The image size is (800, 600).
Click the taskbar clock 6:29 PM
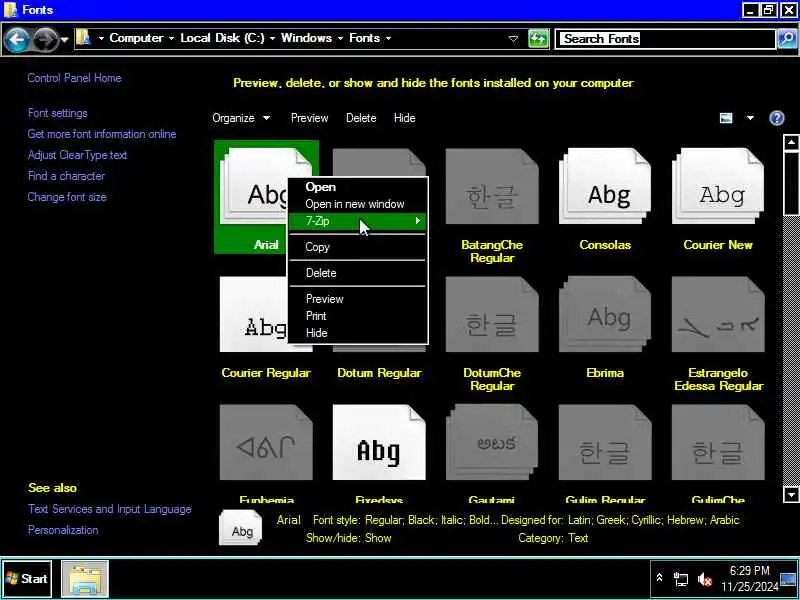pyautogui.click(x=749, y=571)
